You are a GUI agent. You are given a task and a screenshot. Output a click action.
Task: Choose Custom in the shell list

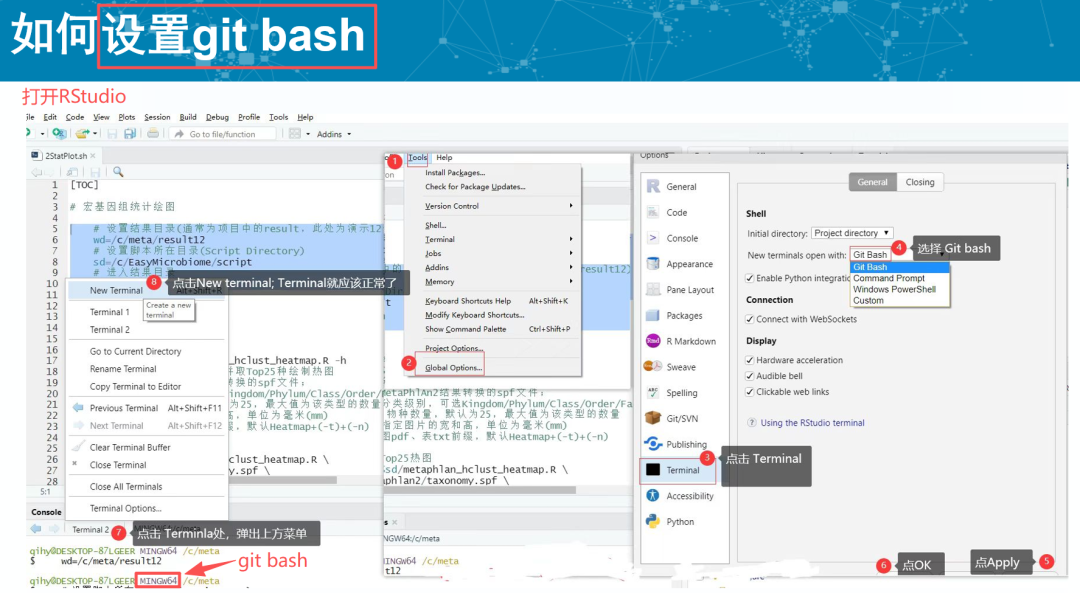coord(900,300)
